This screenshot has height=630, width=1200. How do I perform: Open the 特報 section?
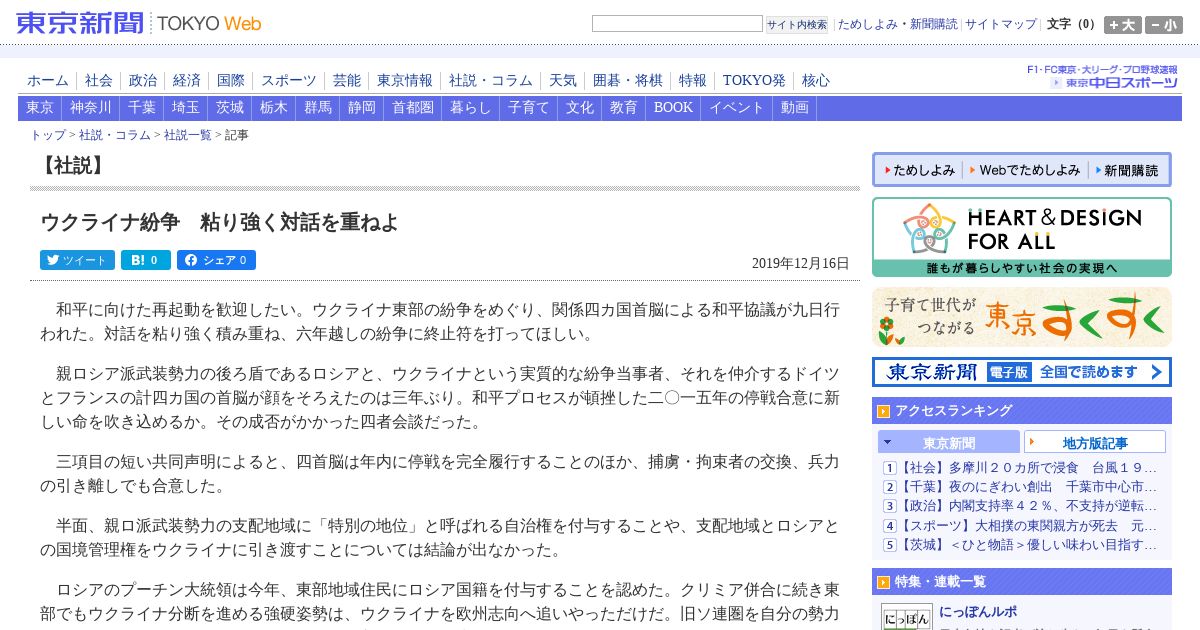tap(693, 80)
